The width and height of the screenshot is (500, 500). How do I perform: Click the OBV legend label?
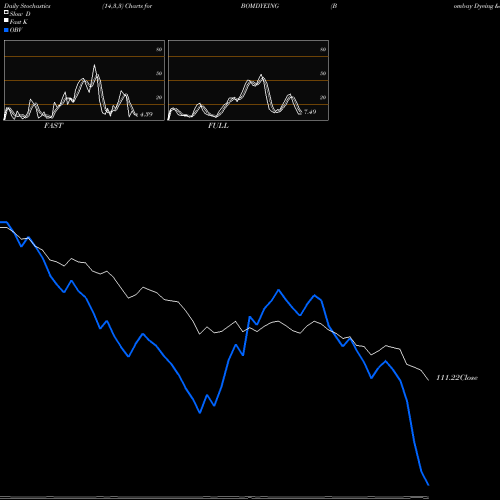click(16, 30)
